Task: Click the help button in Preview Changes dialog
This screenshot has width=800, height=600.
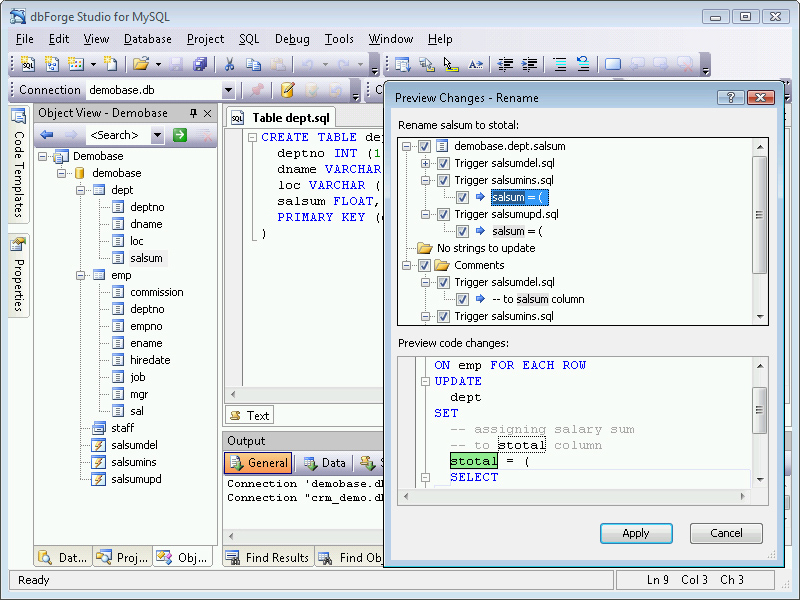Action: click(x=730, y=97)
